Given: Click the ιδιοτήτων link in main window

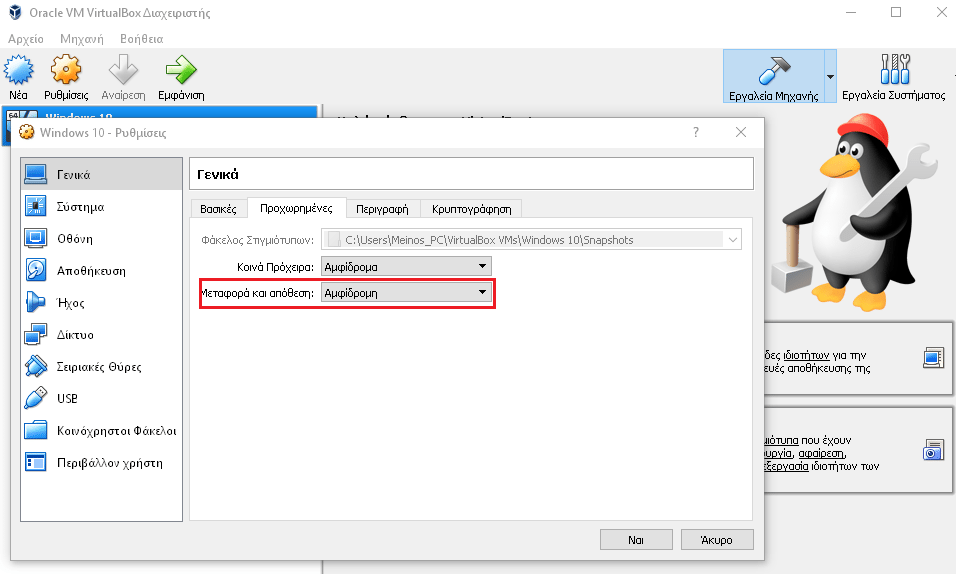Looking at the screenshot, I should click(806, 355).
